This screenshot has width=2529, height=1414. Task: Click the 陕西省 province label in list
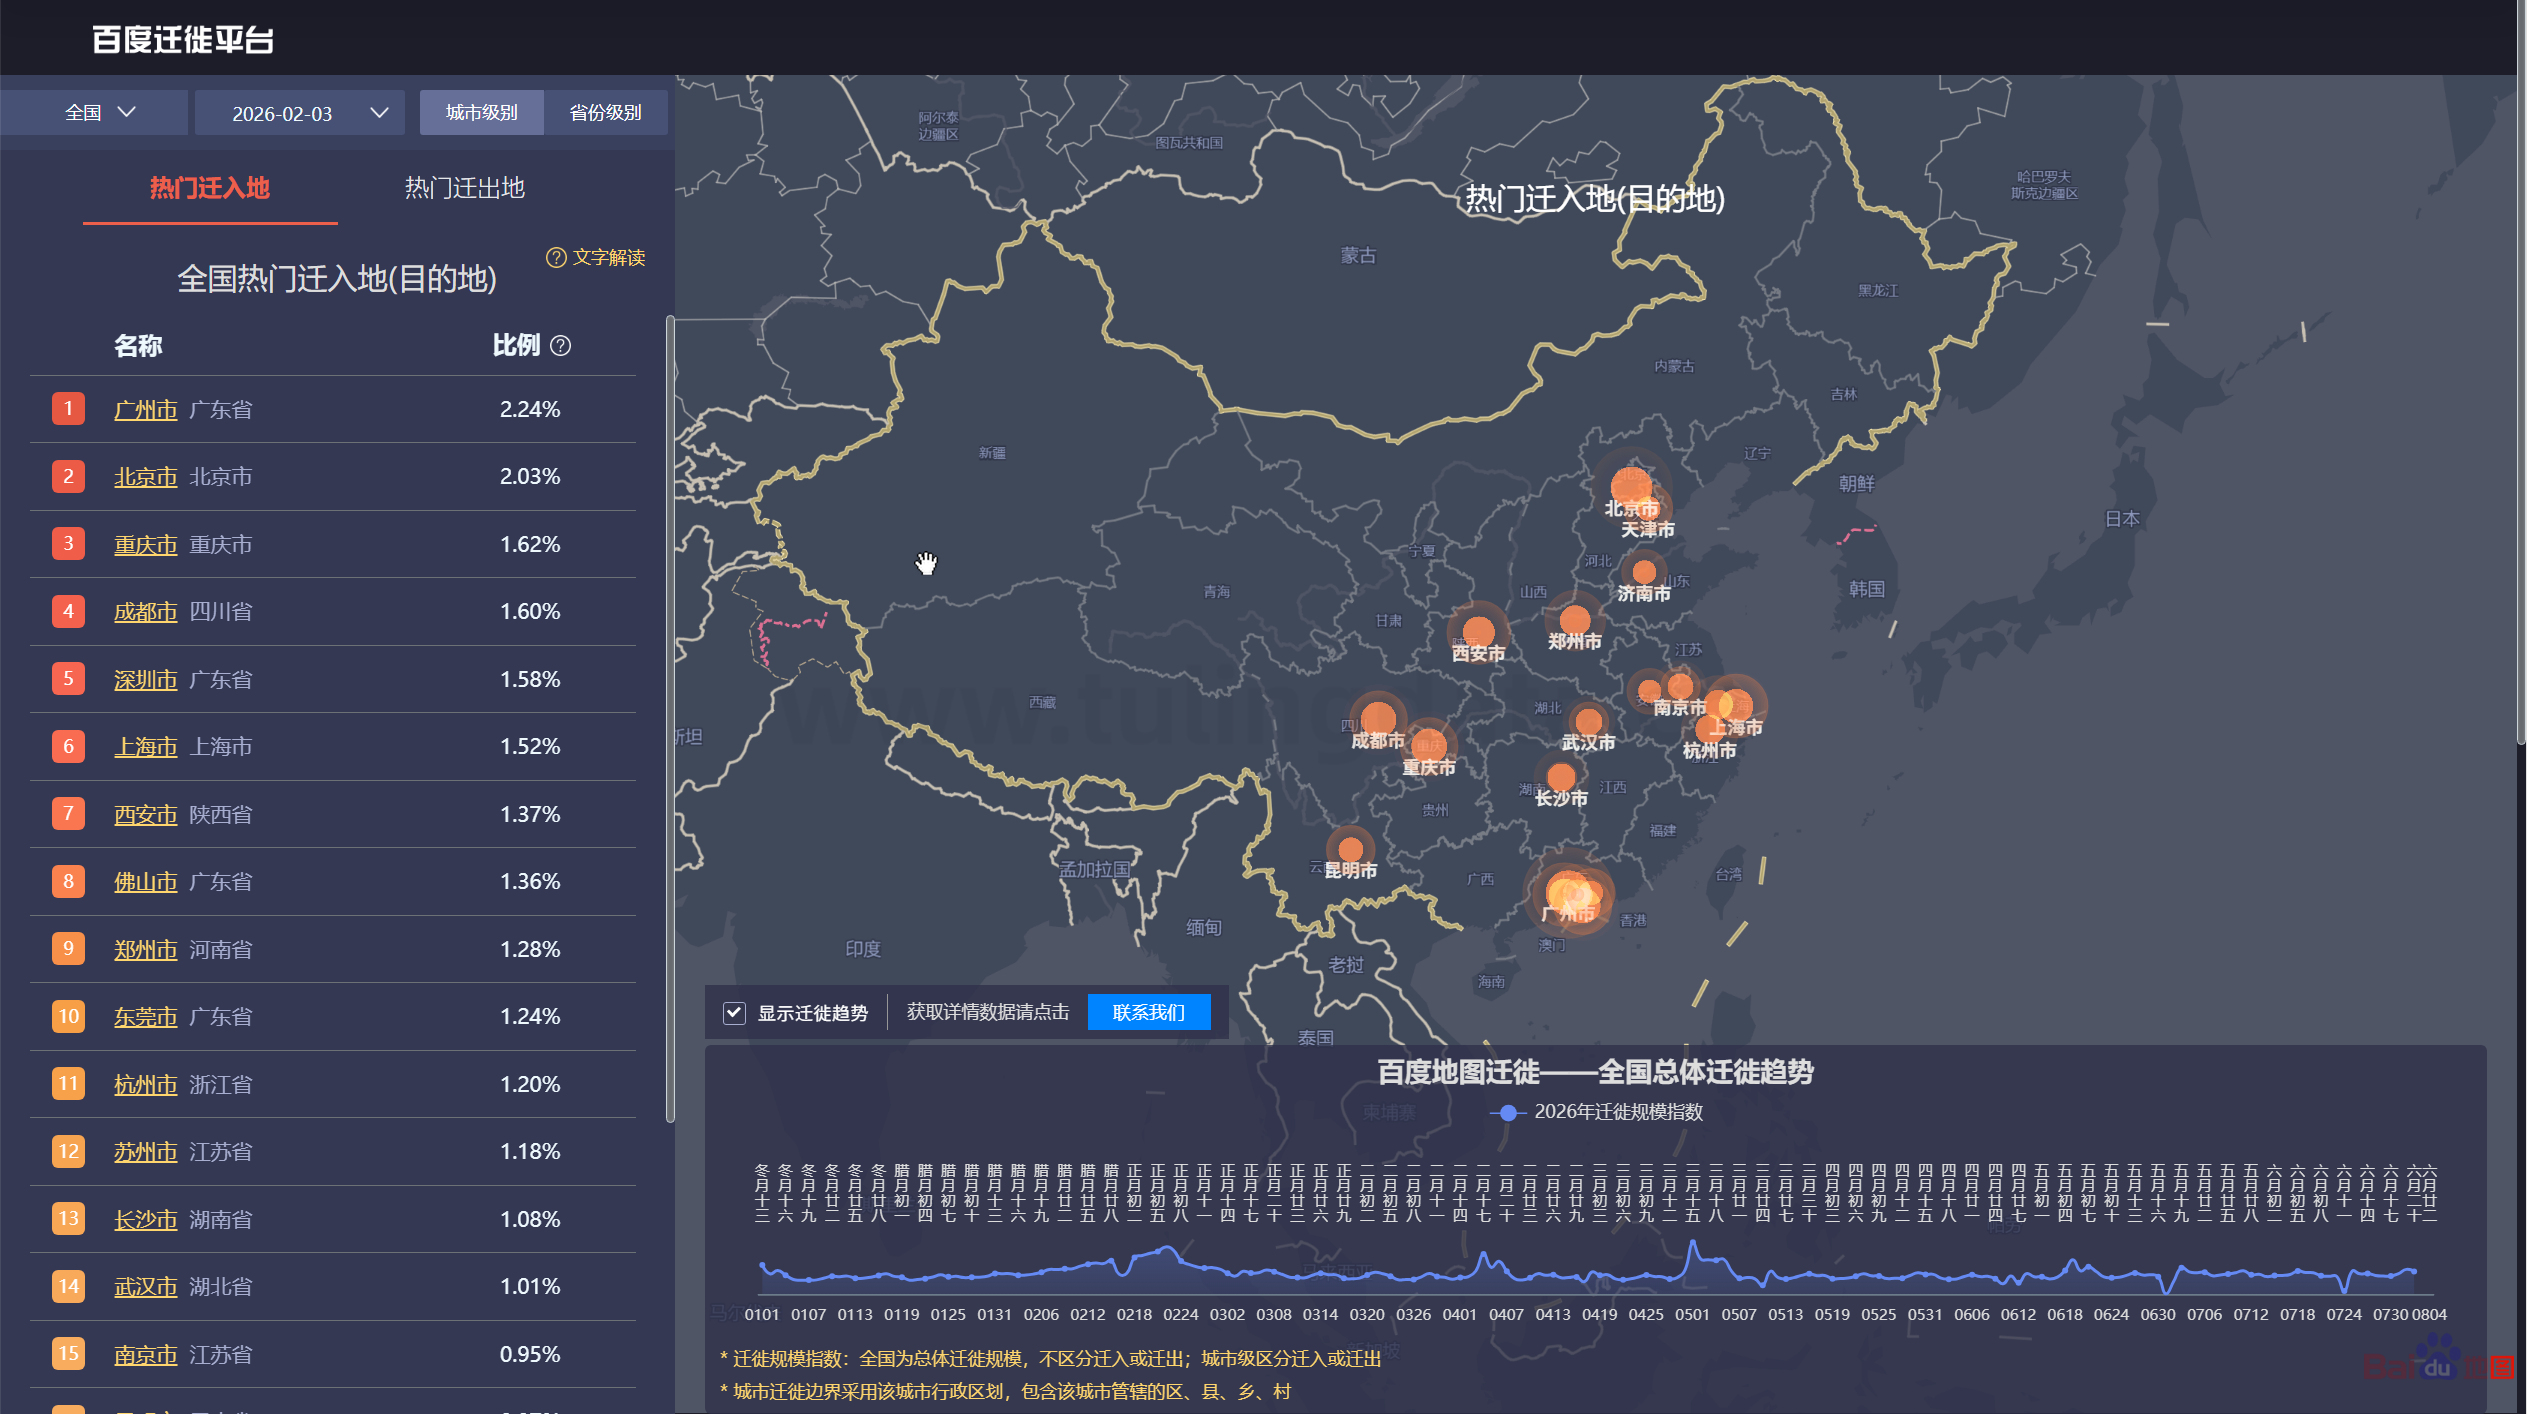221,815
